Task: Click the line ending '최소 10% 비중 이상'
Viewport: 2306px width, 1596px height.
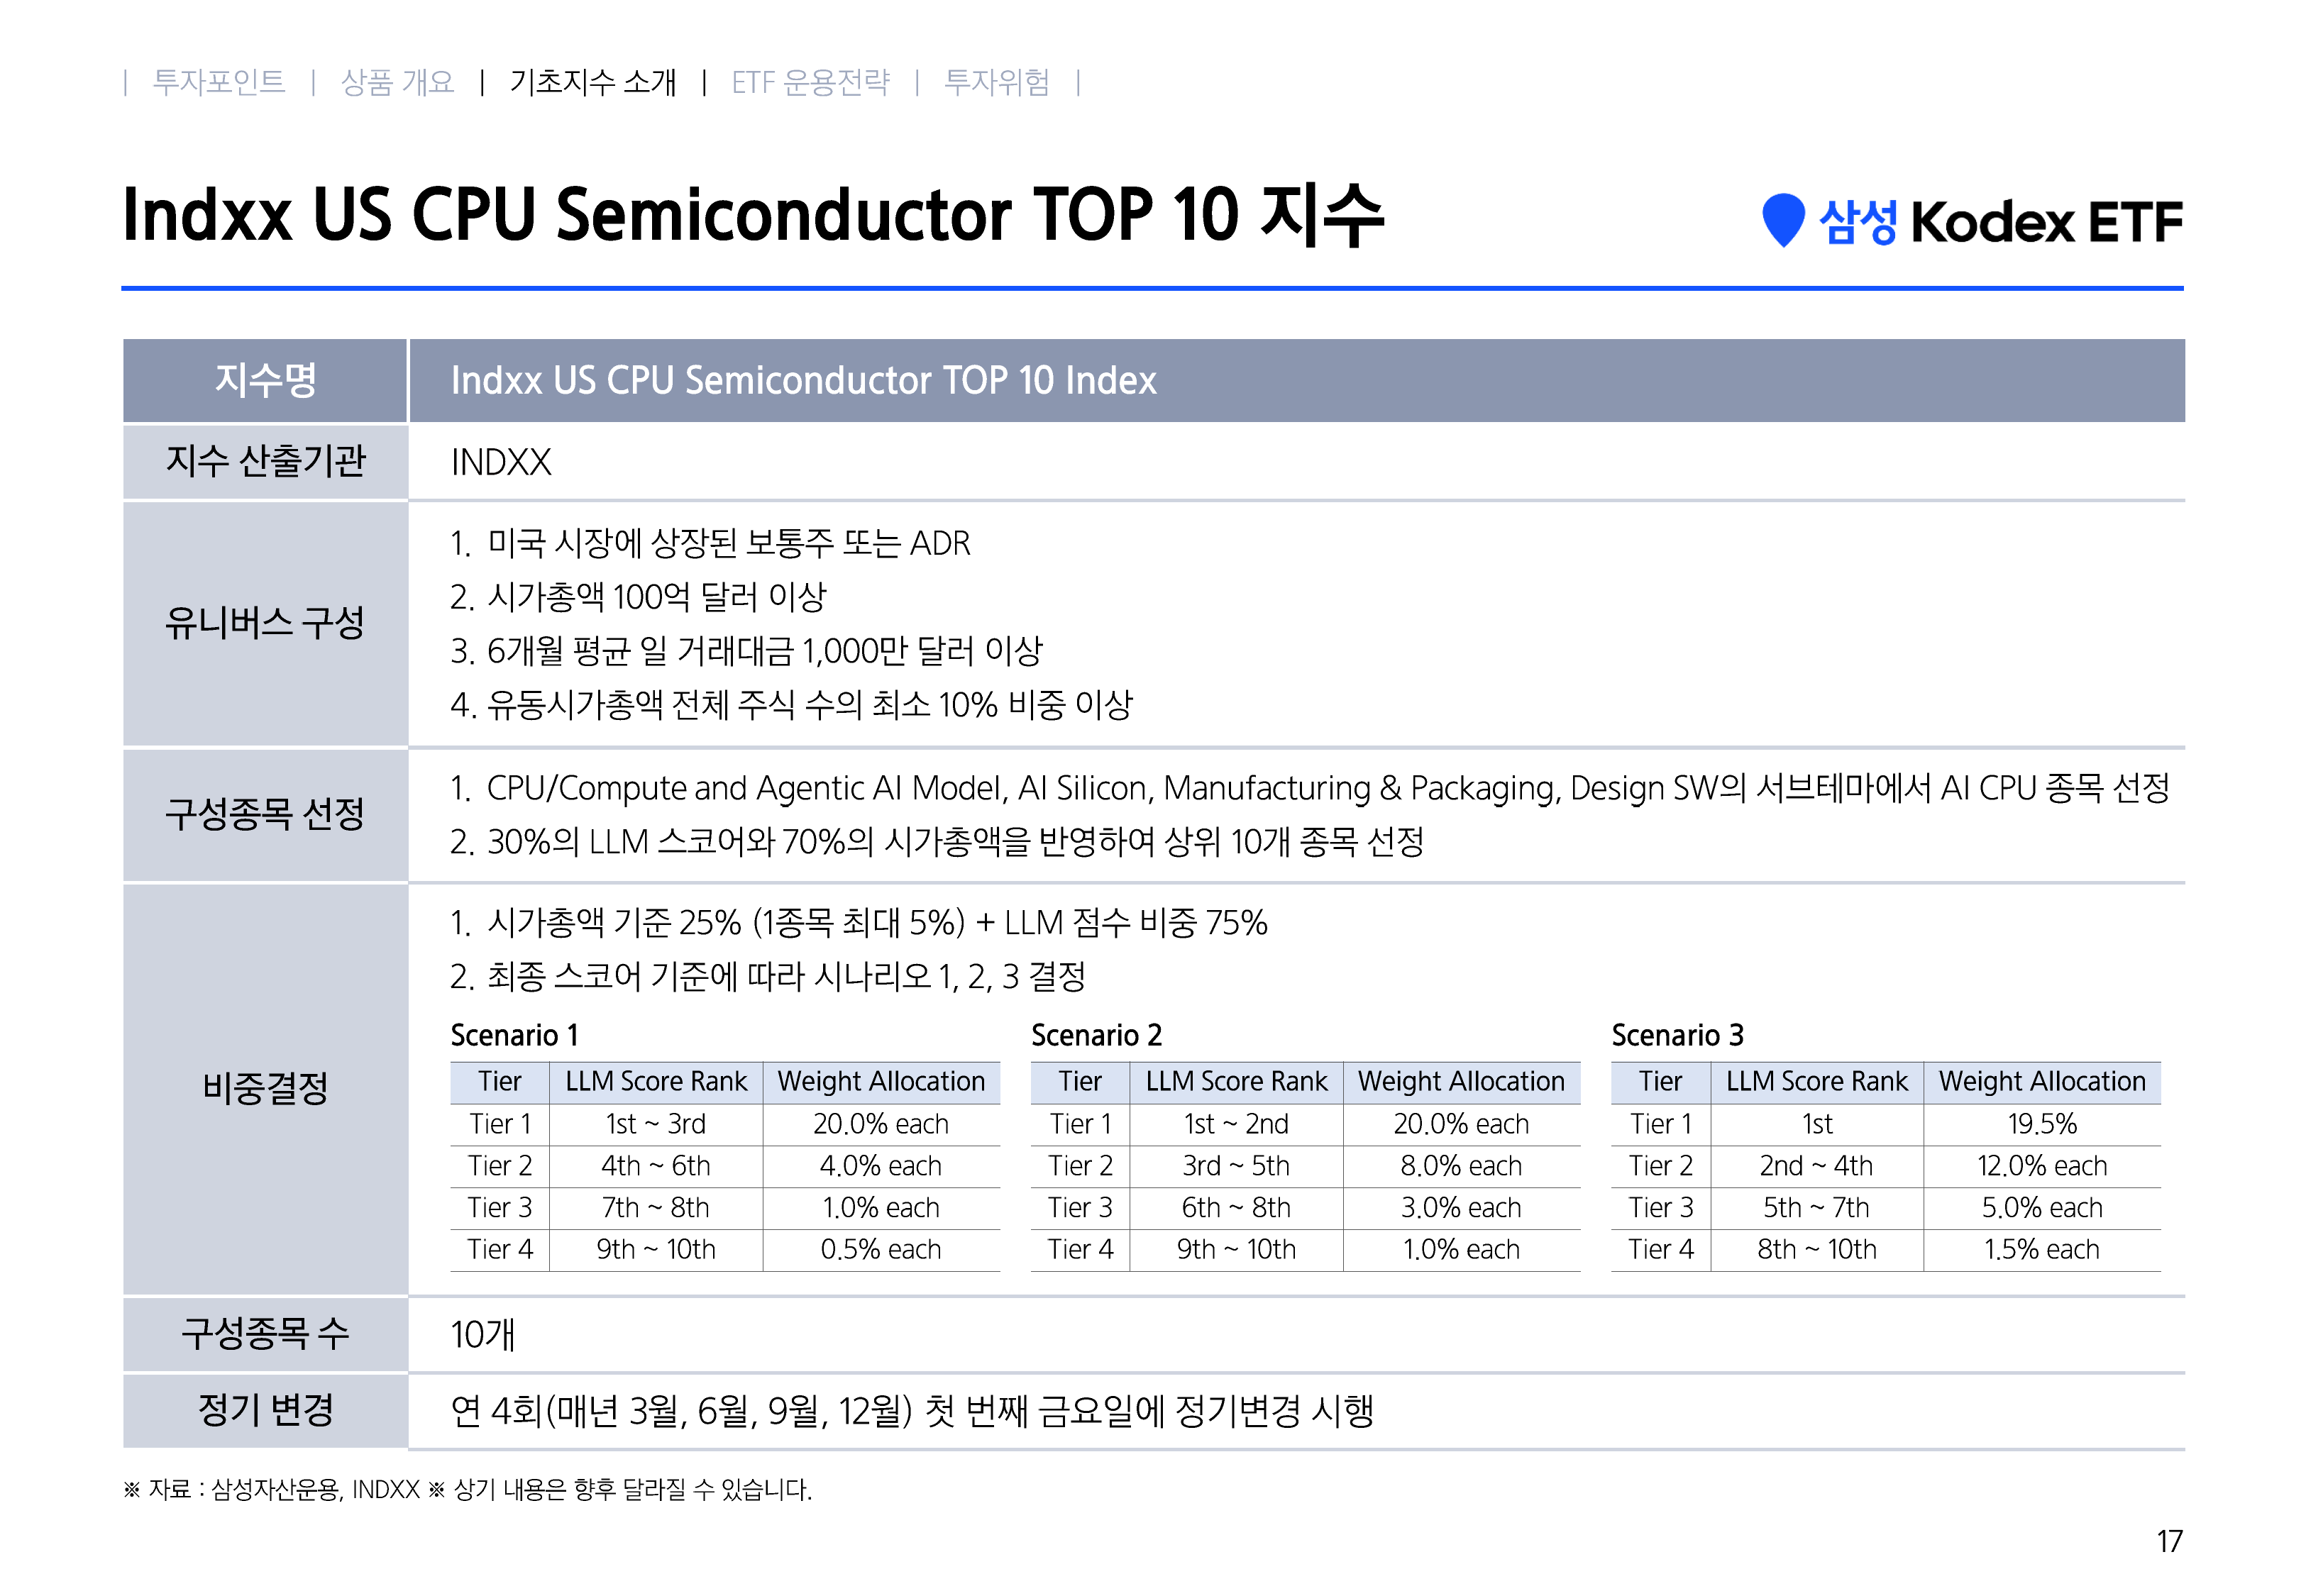Action: click(810, 705)
